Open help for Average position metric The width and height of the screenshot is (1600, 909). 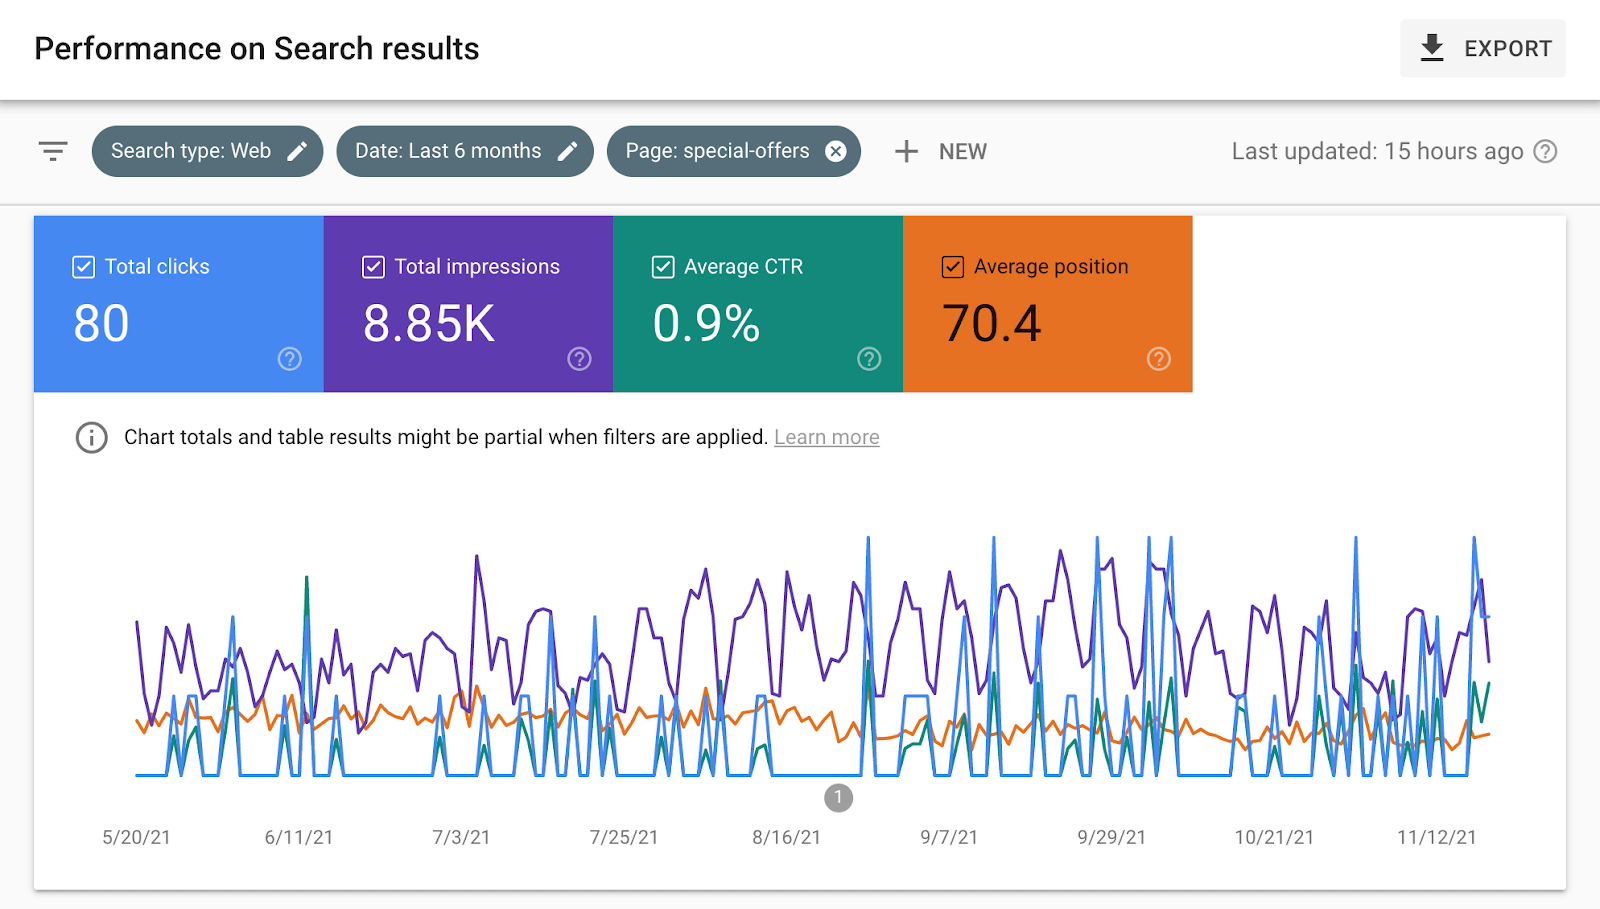click(1157, 359)
